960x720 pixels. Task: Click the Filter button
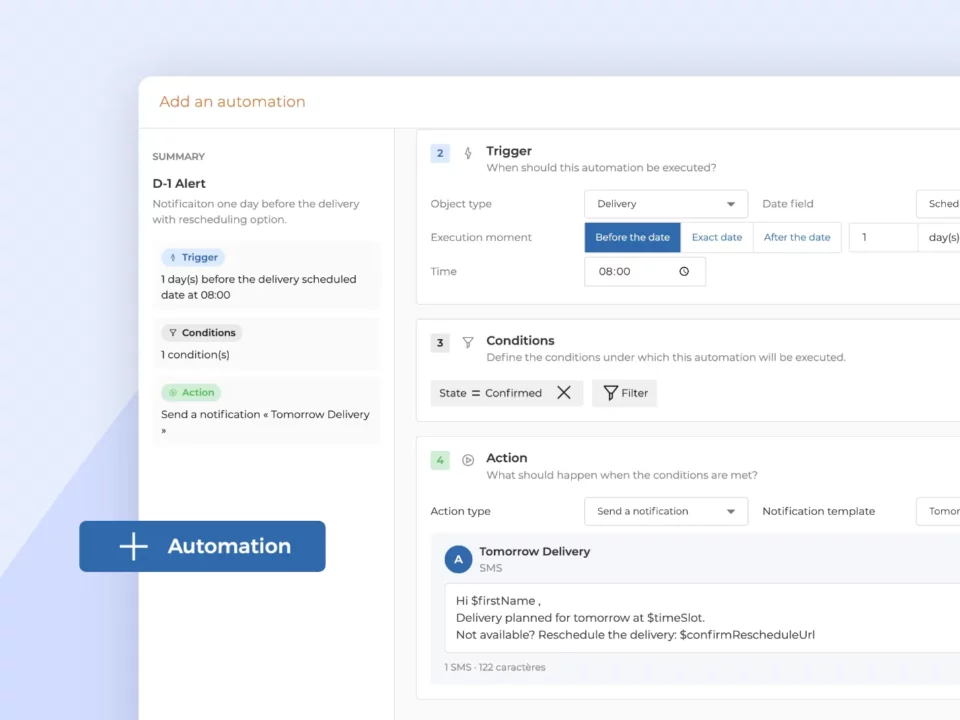pos(624,393)
